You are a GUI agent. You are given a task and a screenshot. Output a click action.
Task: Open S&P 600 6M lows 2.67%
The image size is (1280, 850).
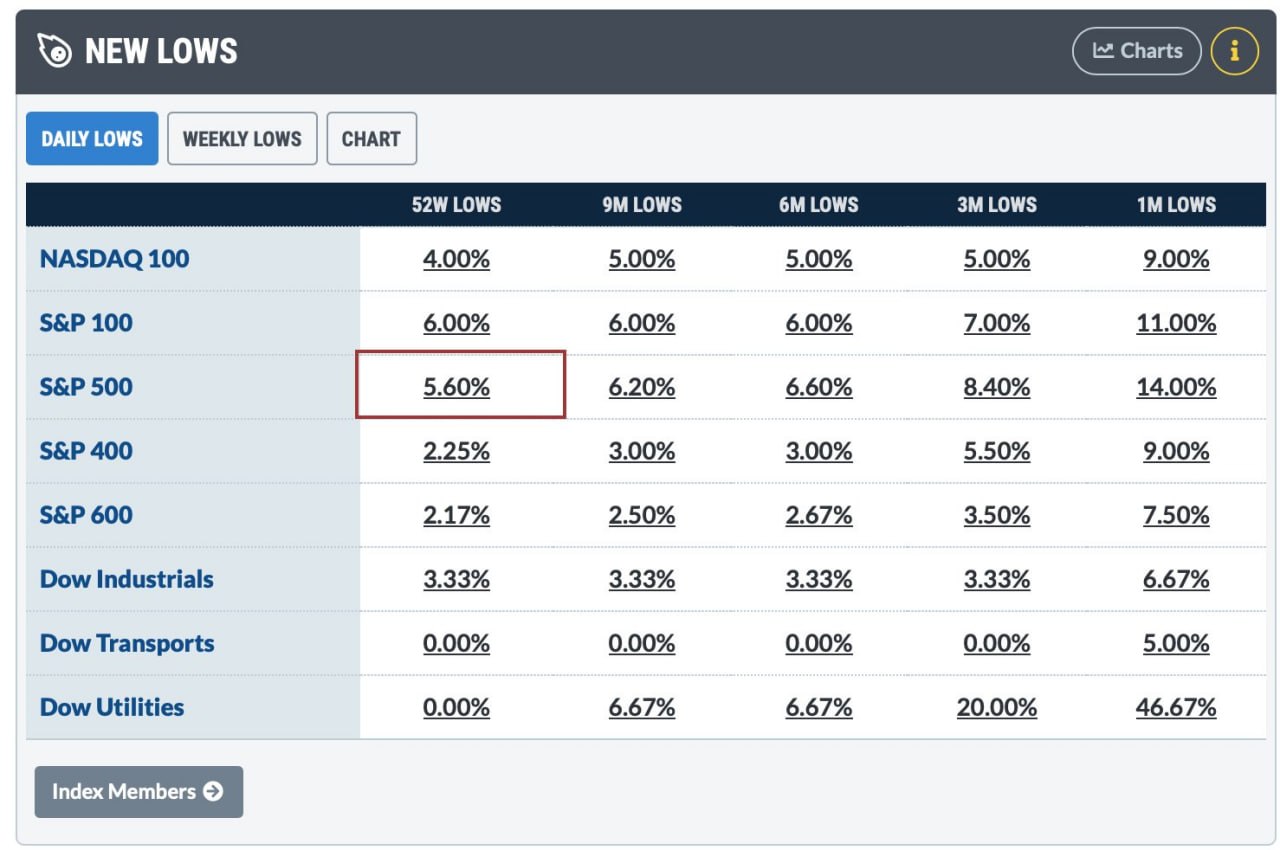[x=819, y=515]
